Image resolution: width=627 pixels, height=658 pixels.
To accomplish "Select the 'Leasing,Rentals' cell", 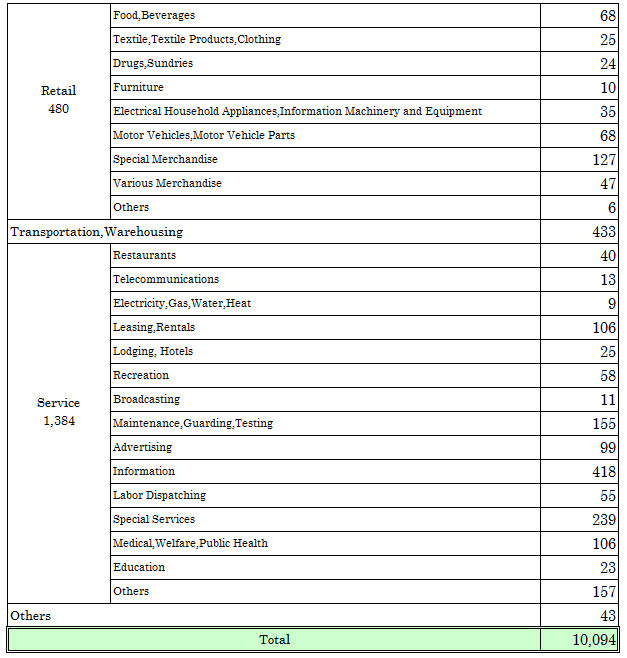I will [325, 327].
